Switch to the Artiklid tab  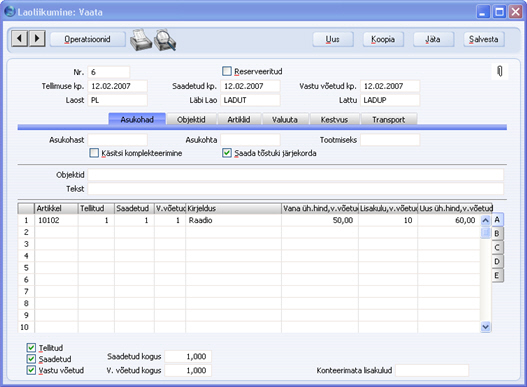pyautogui.click(x=239, y=119)
